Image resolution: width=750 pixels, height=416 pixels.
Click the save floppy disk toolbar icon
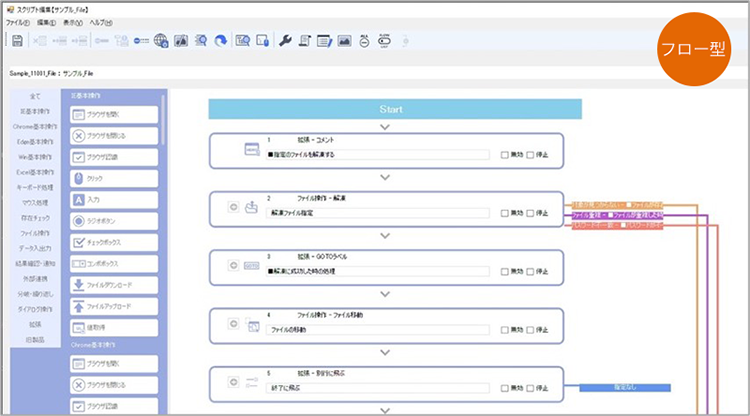click(x=17, y=41)
